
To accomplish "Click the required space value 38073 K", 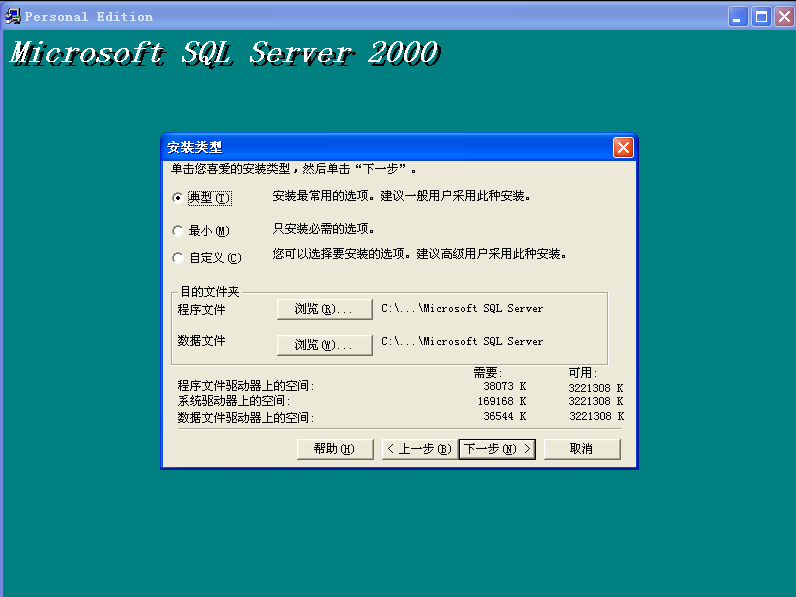I will pos(505,386).
